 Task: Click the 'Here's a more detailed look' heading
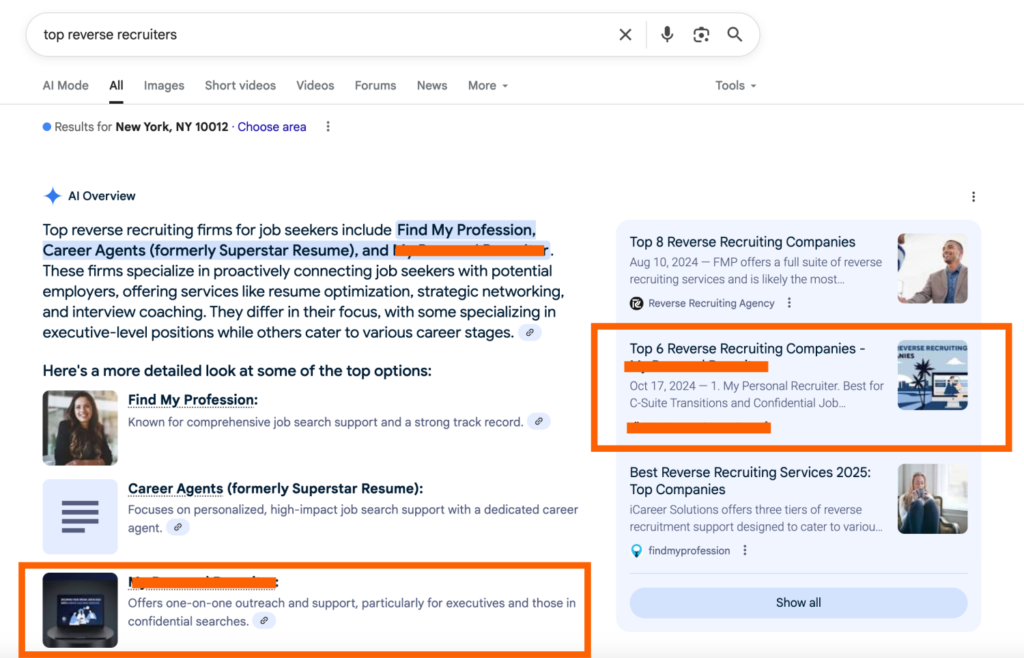pyautogui.click(x=237, y=371)
